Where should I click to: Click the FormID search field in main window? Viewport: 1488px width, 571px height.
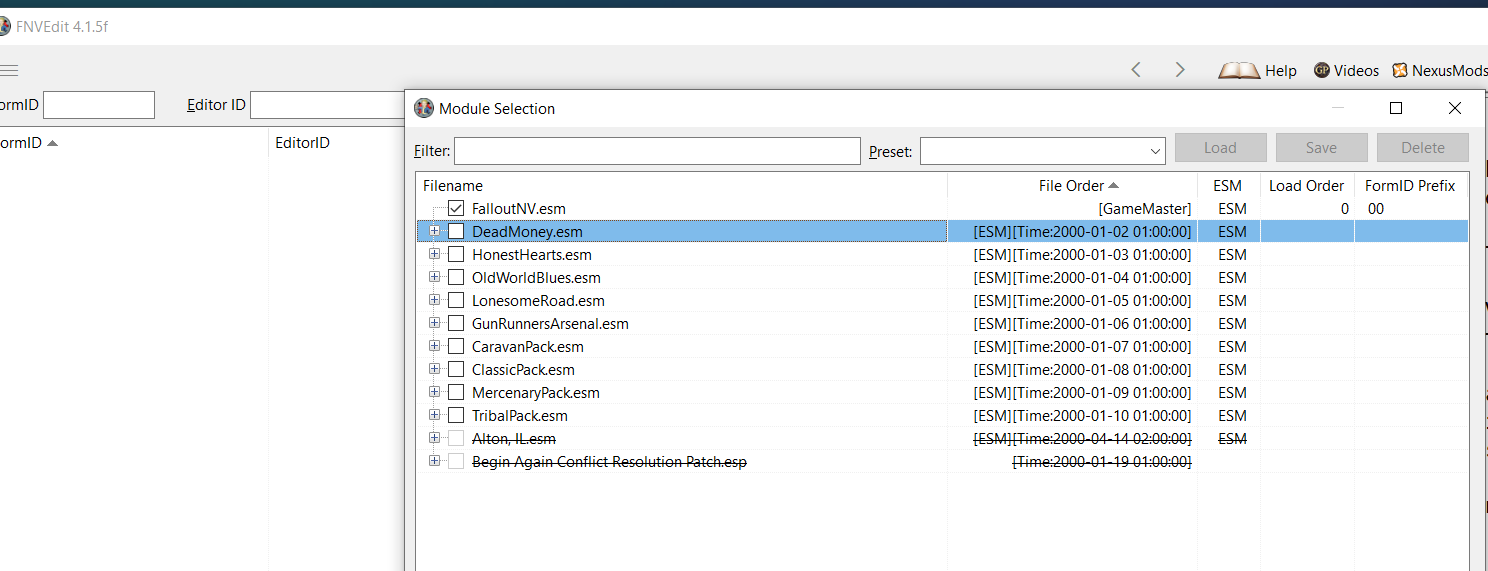click(99, 105)
